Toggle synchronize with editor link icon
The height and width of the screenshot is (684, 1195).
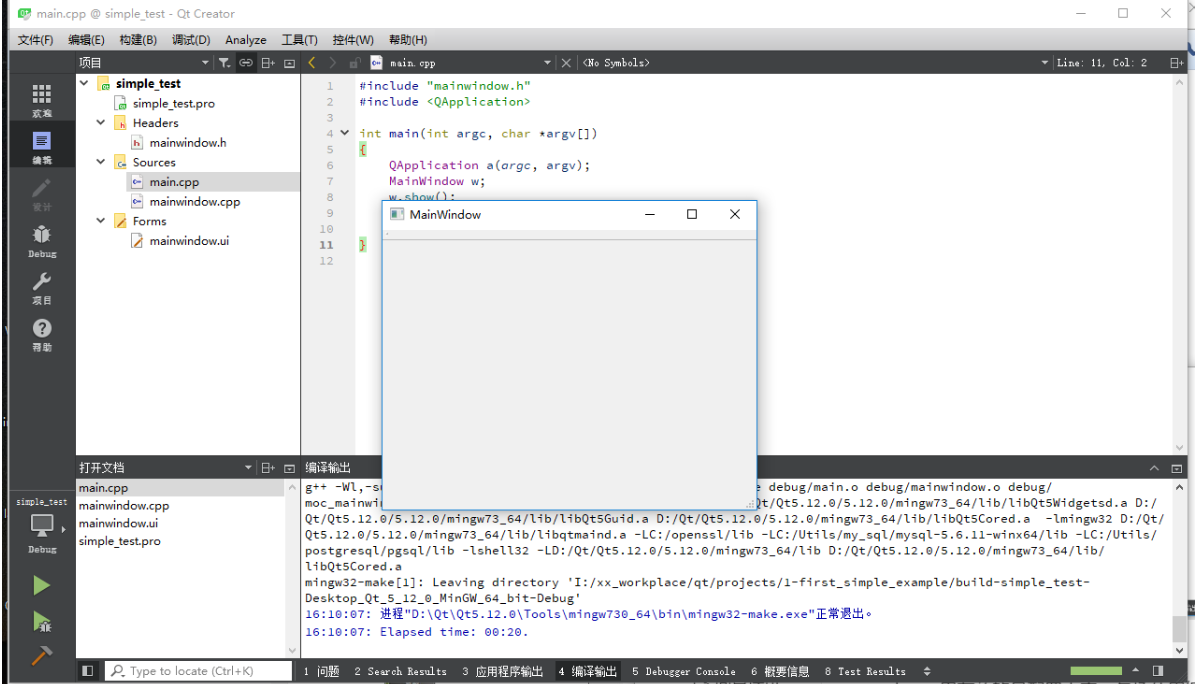(245, 63)
